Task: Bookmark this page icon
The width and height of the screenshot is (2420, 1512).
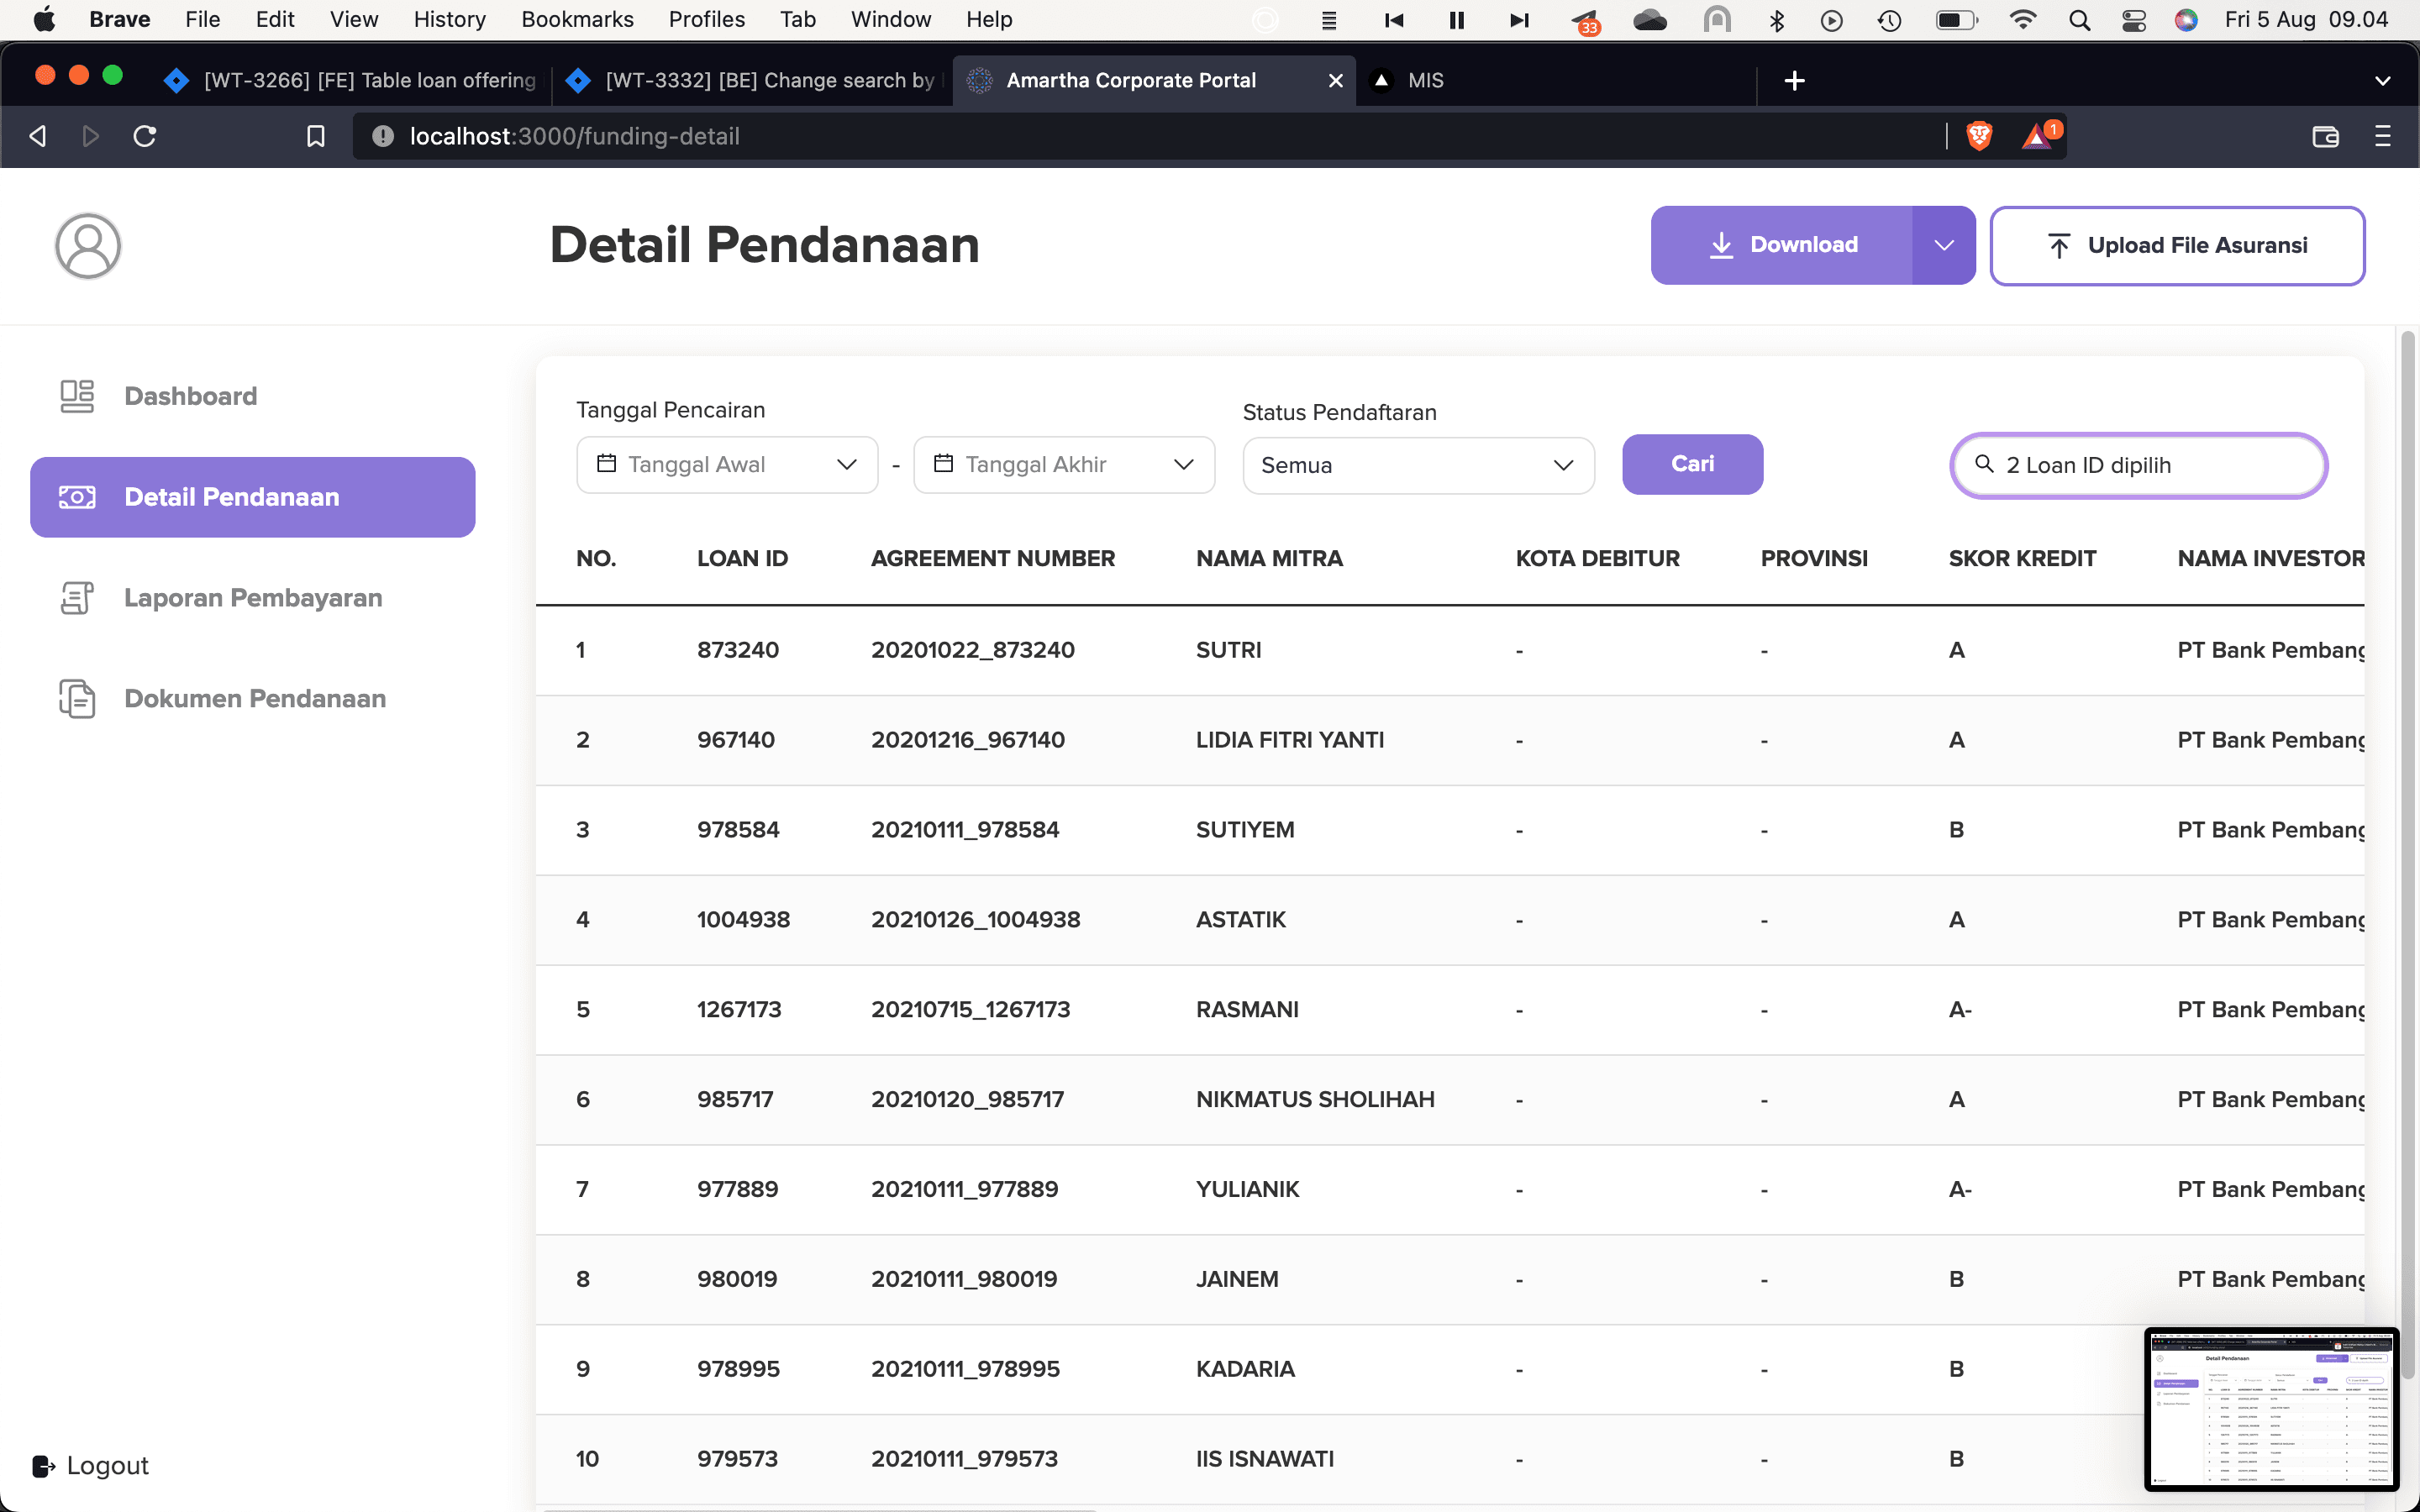Action: point(316,136)
